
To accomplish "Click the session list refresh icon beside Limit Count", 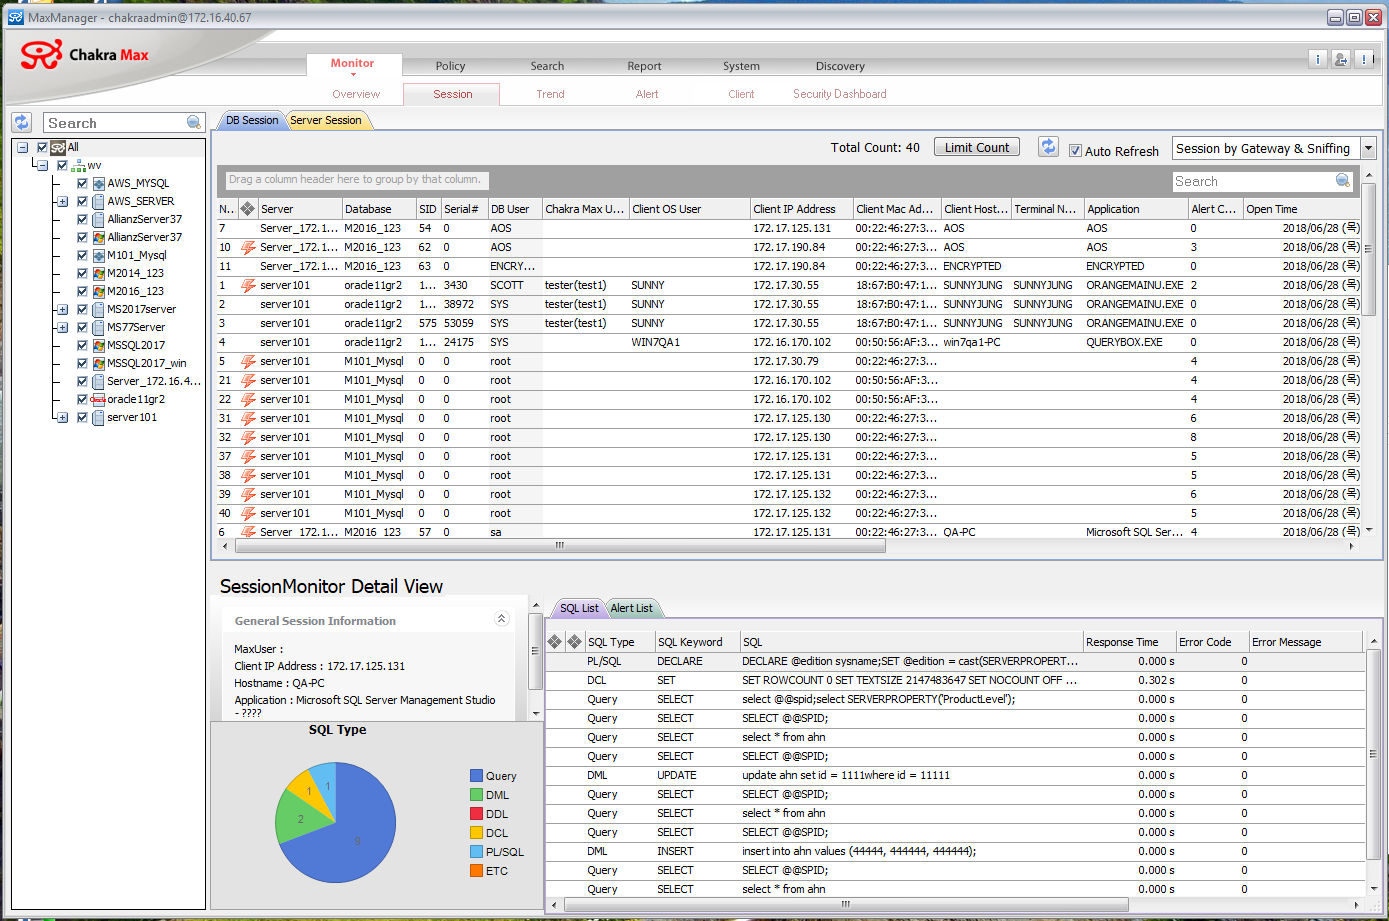I will click(x=1048, y=147).
